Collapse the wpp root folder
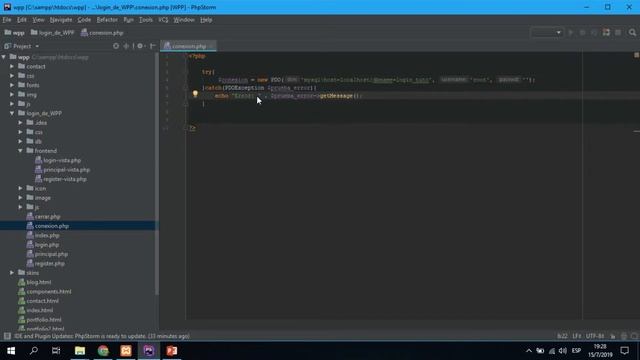This screenshot has height=360, width=640. pos(4,57)
